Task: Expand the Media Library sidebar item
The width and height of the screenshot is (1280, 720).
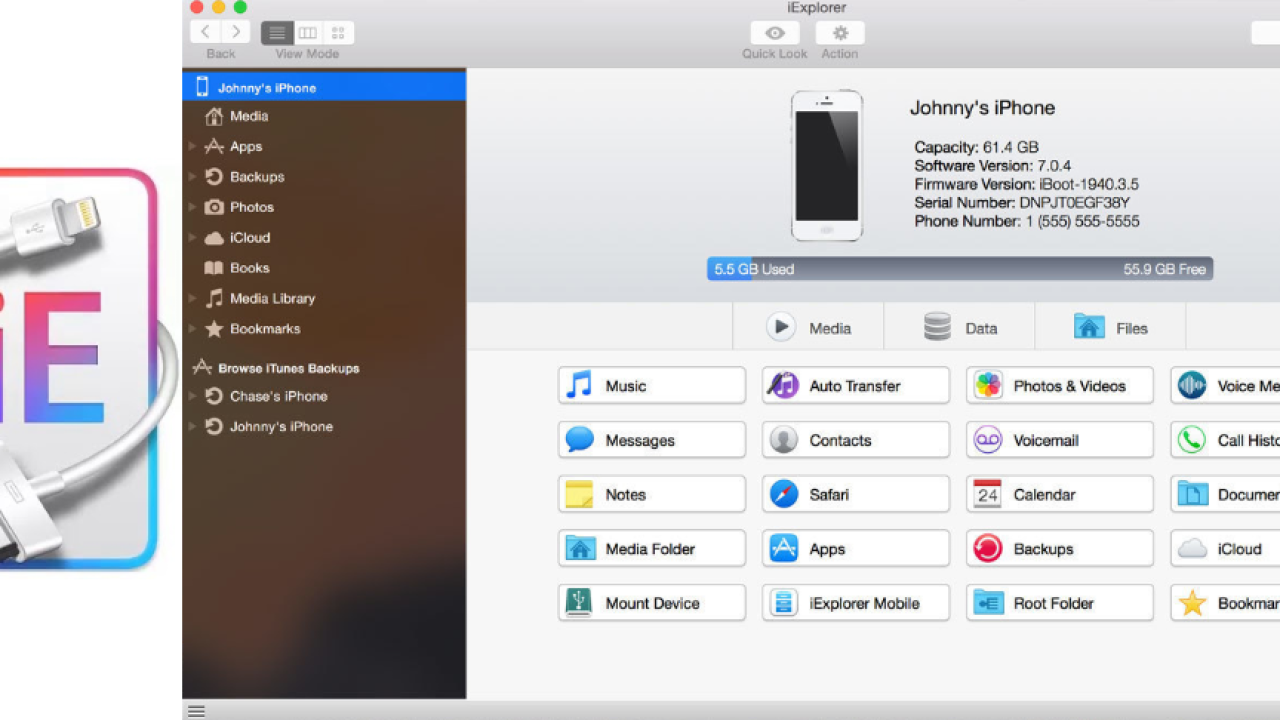Action: (192, 298)
